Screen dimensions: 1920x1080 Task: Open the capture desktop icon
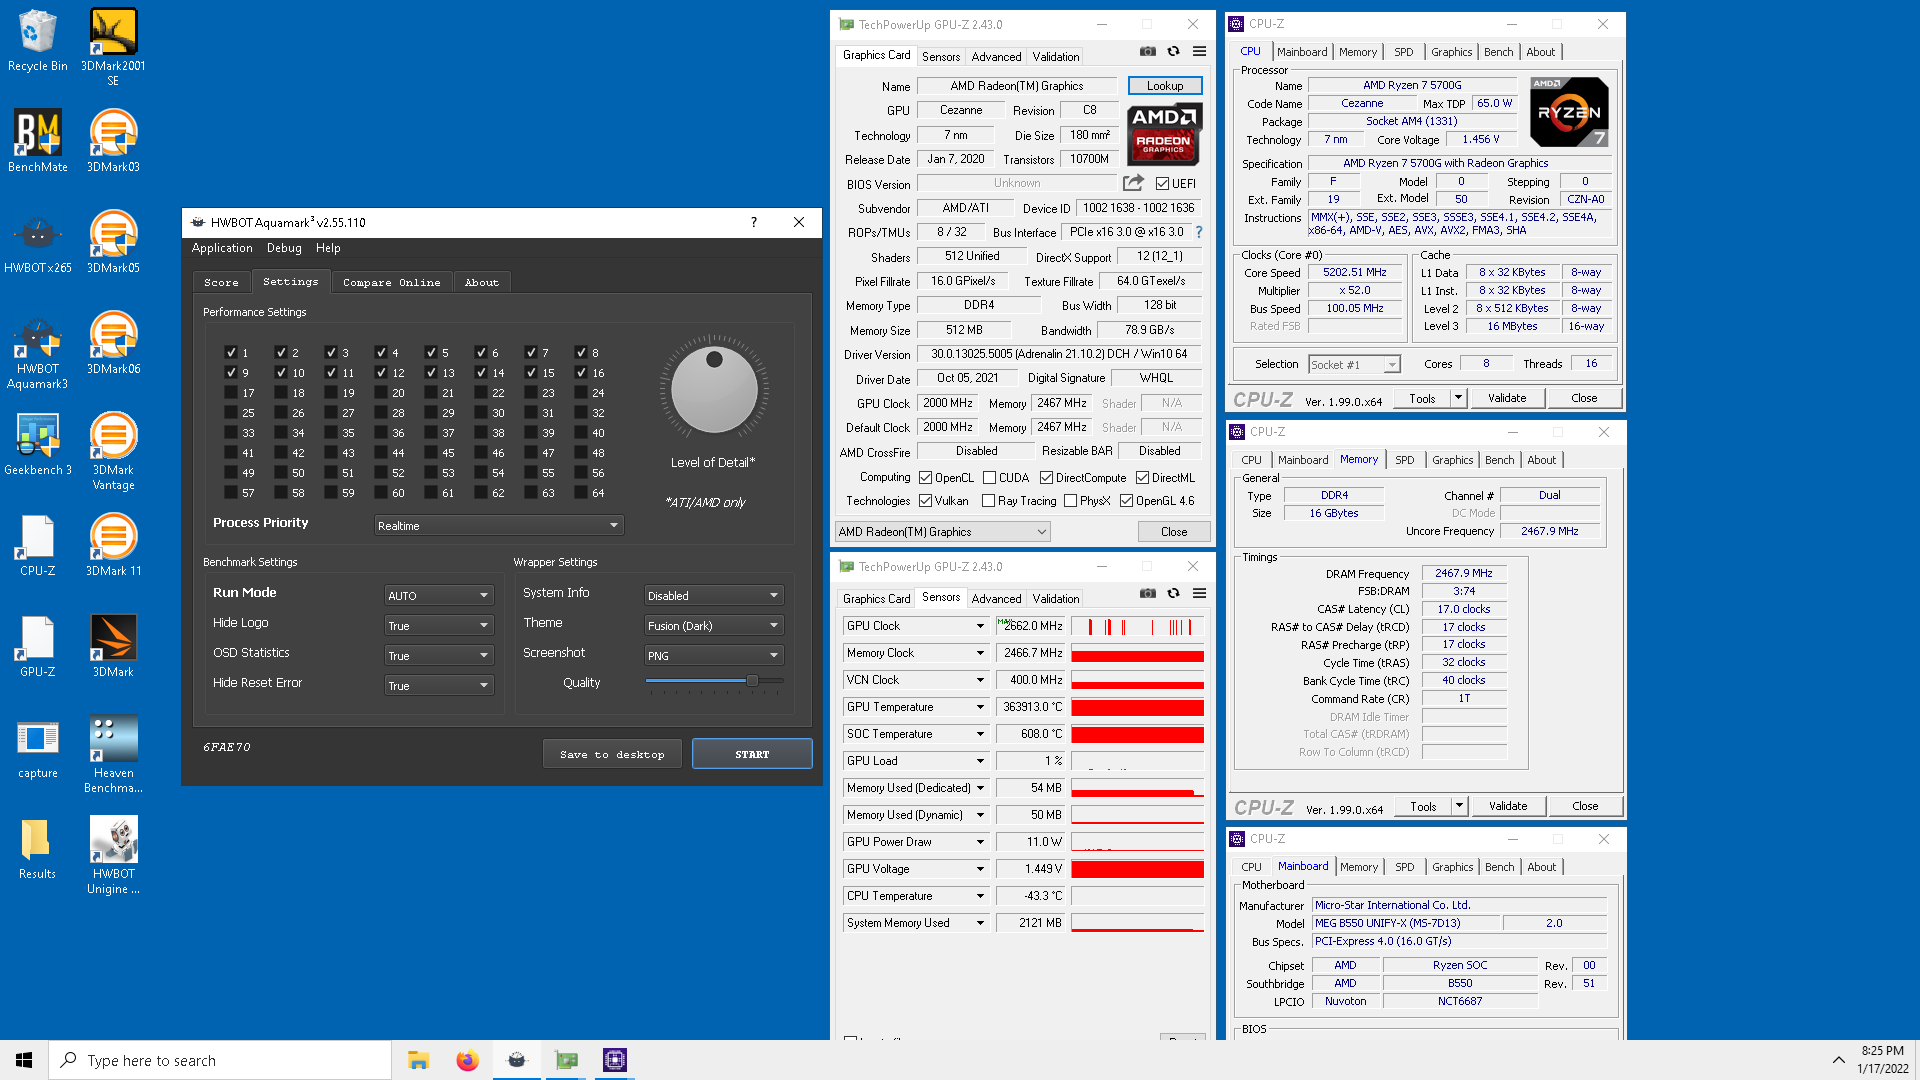37,747
